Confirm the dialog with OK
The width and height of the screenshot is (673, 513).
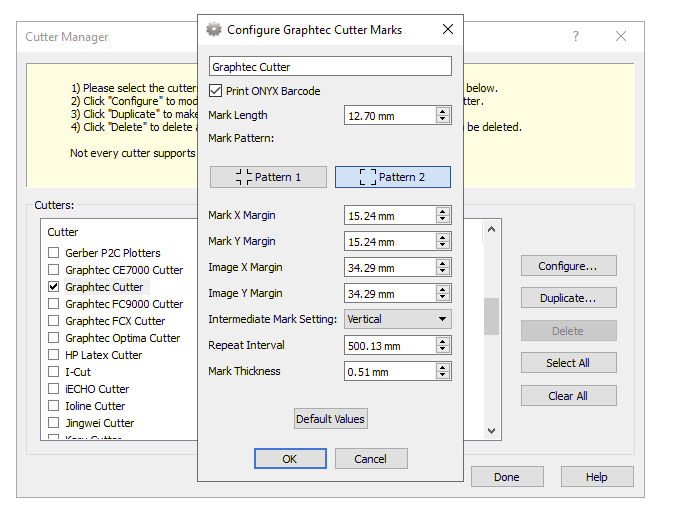[x=290, y=459]
